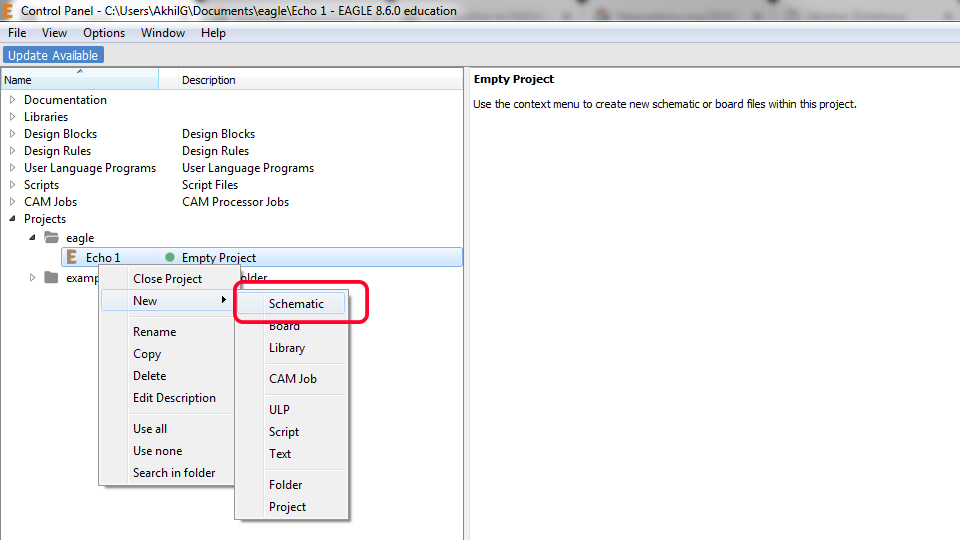960x540 pixels.
Task: Click the CAM Processor Jobs description text
Action: coord(235,201)
